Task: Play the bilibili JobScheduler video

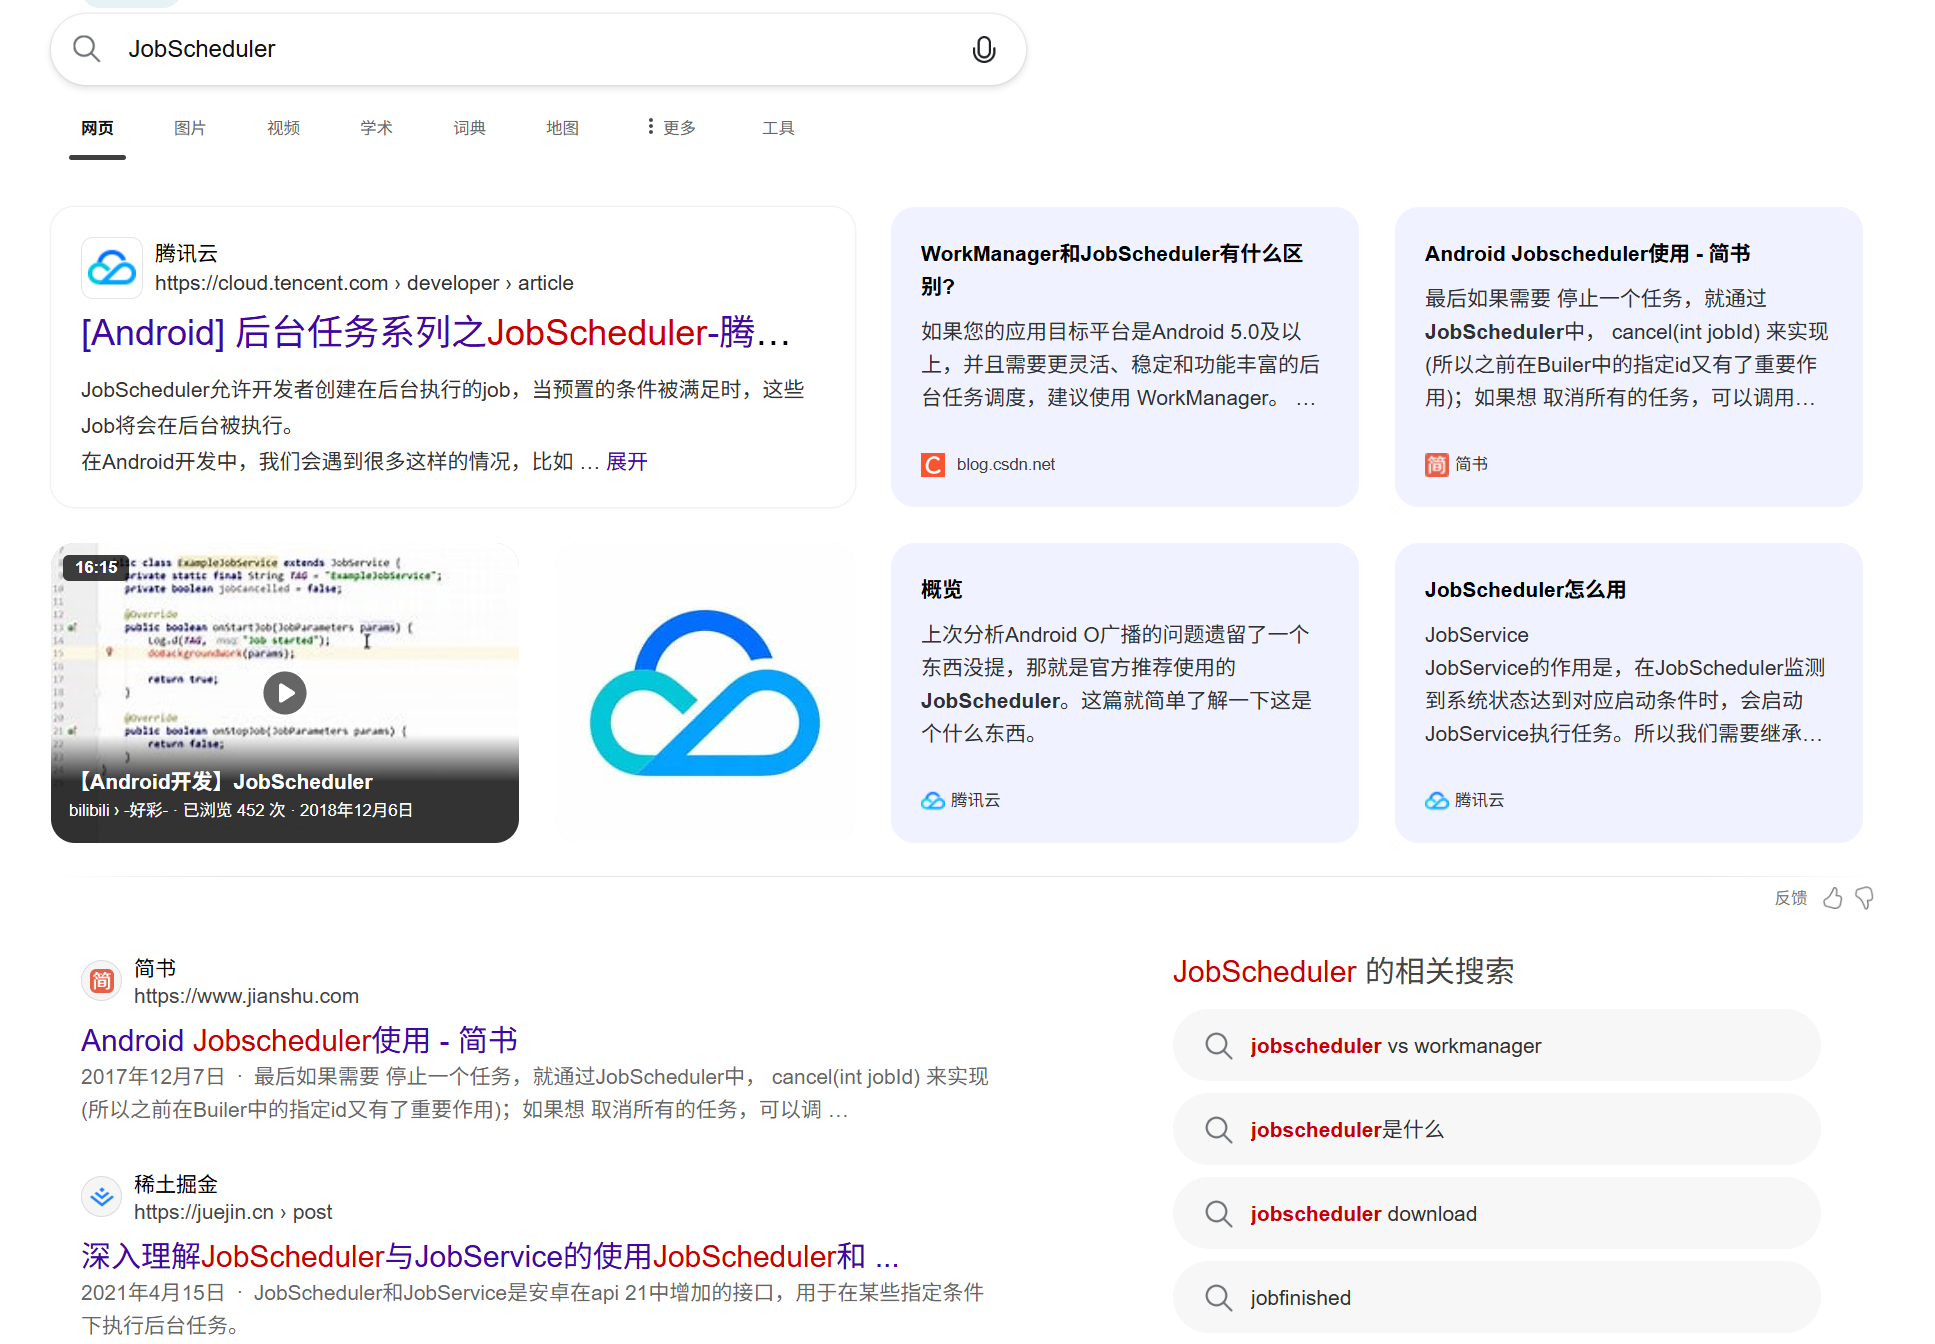Action: 285,692
